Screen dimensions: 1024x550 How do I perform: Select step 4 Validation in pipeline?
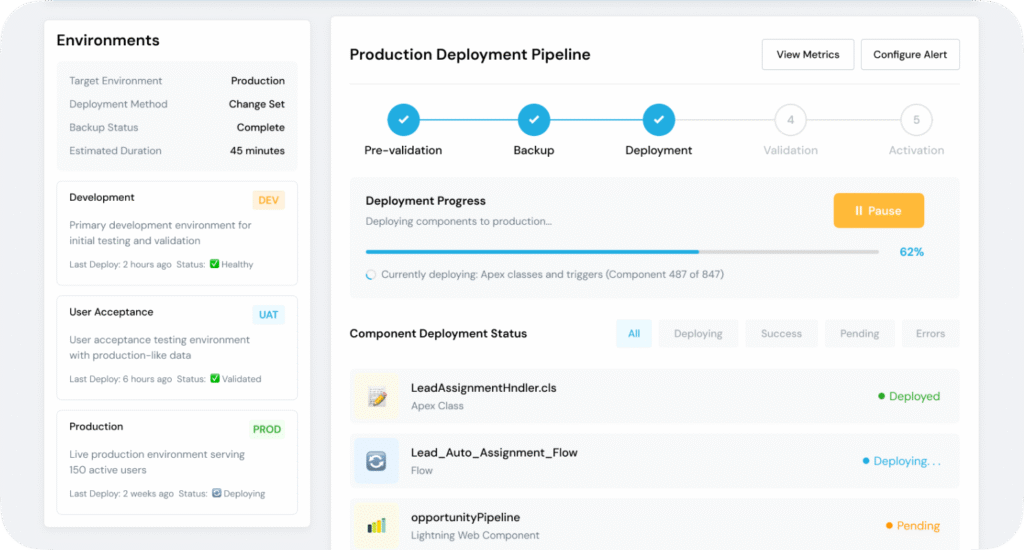[790, 120]
